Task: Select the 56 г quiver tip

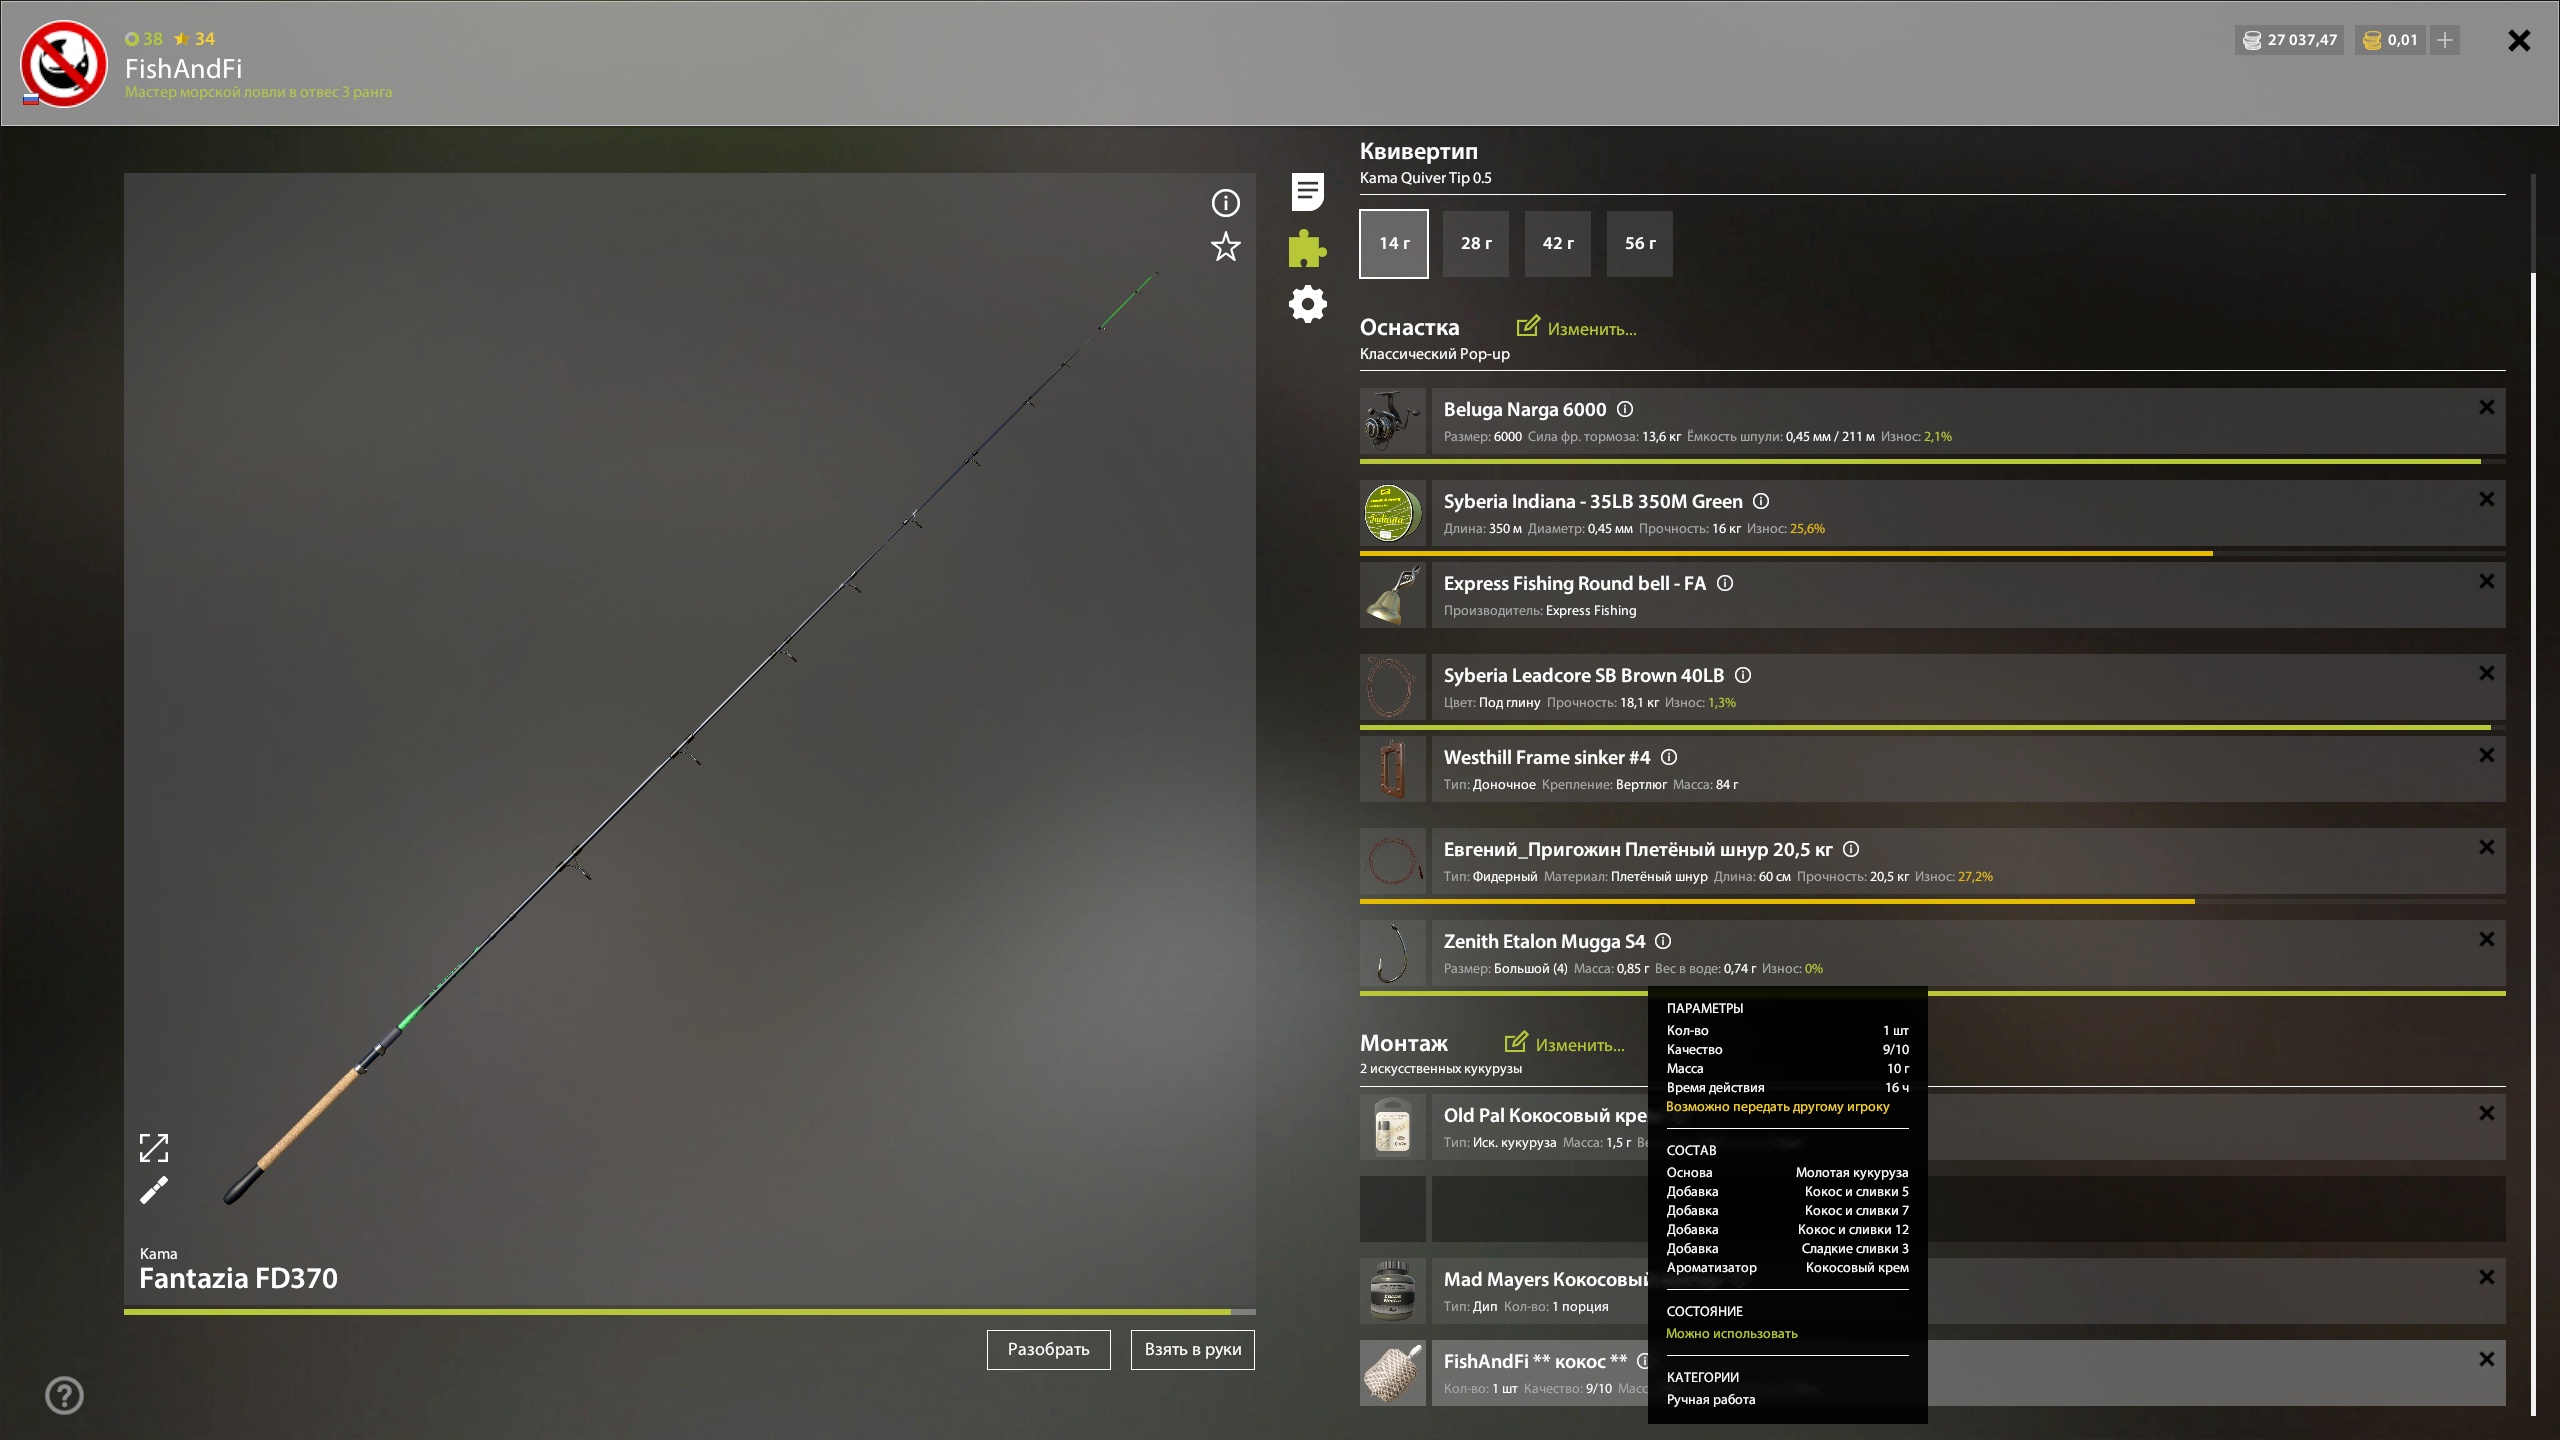Action: click(x=1640, y=243)
